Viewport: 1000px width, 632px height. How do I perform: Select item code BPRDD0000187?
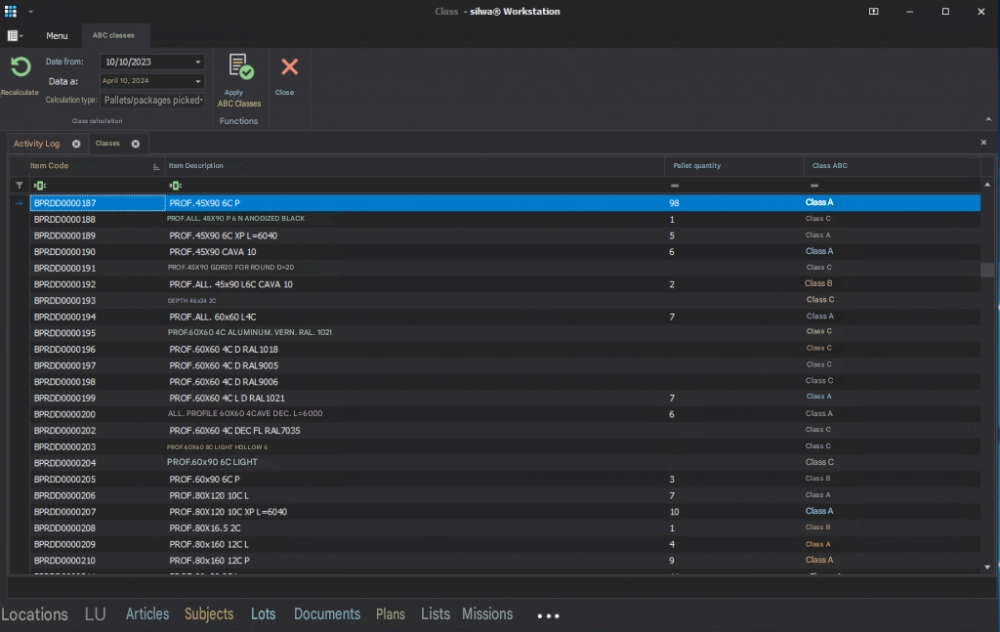click(65, 203)
